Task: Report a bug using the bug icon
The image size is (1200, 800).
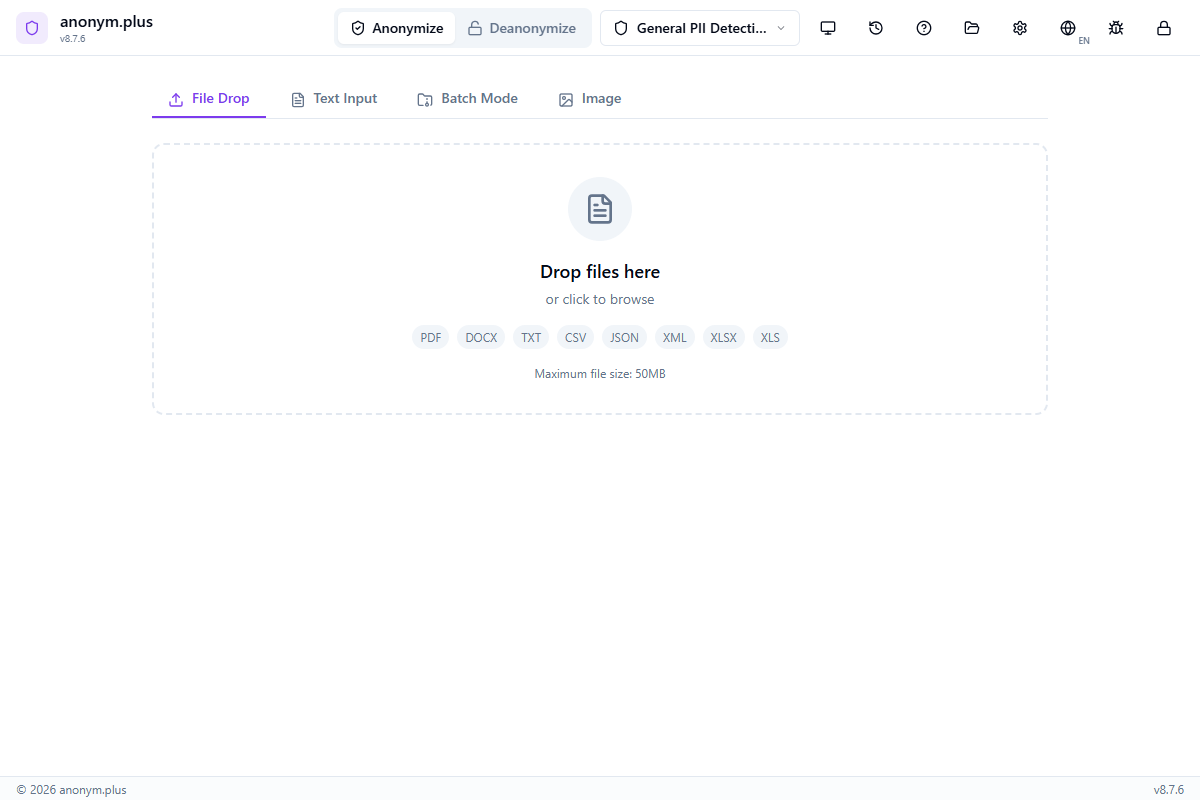Action: (x=1116, y=28)
